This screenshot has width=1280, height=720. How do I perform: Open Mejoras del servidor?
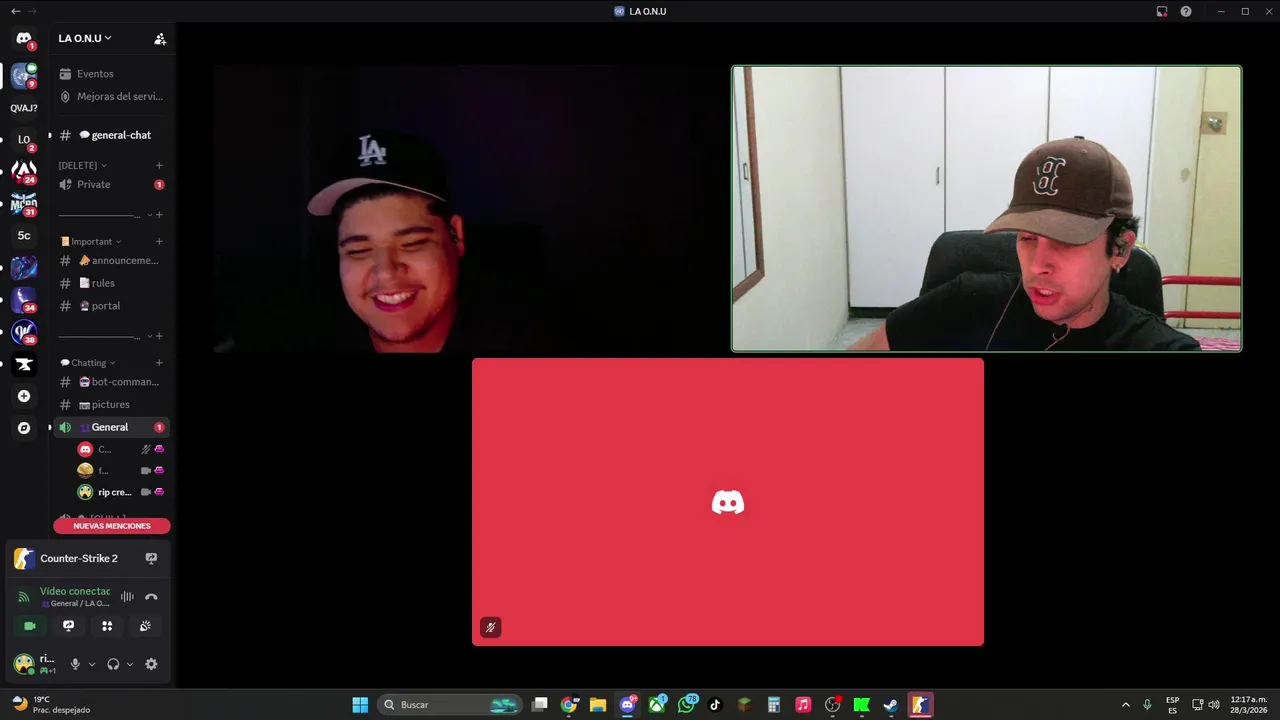coord(111,97)
